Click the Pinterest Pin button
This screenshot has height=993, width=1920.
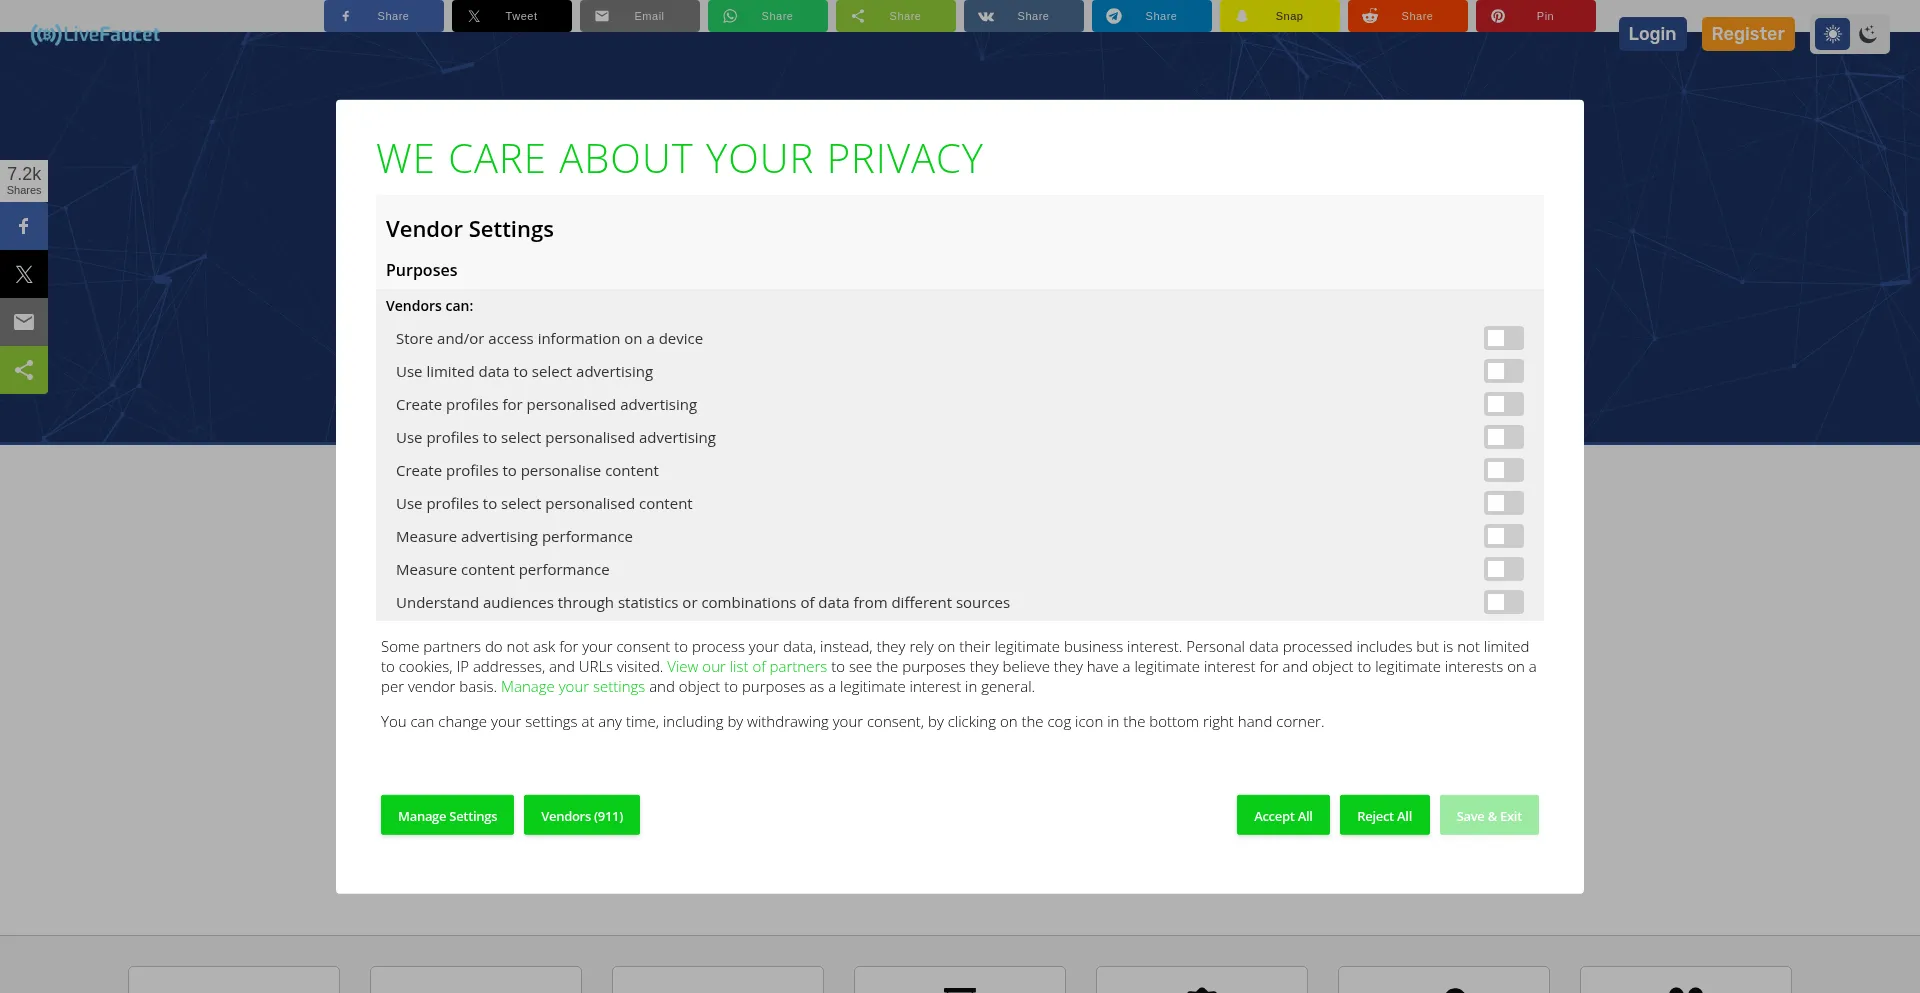(x=1535, y=16)
